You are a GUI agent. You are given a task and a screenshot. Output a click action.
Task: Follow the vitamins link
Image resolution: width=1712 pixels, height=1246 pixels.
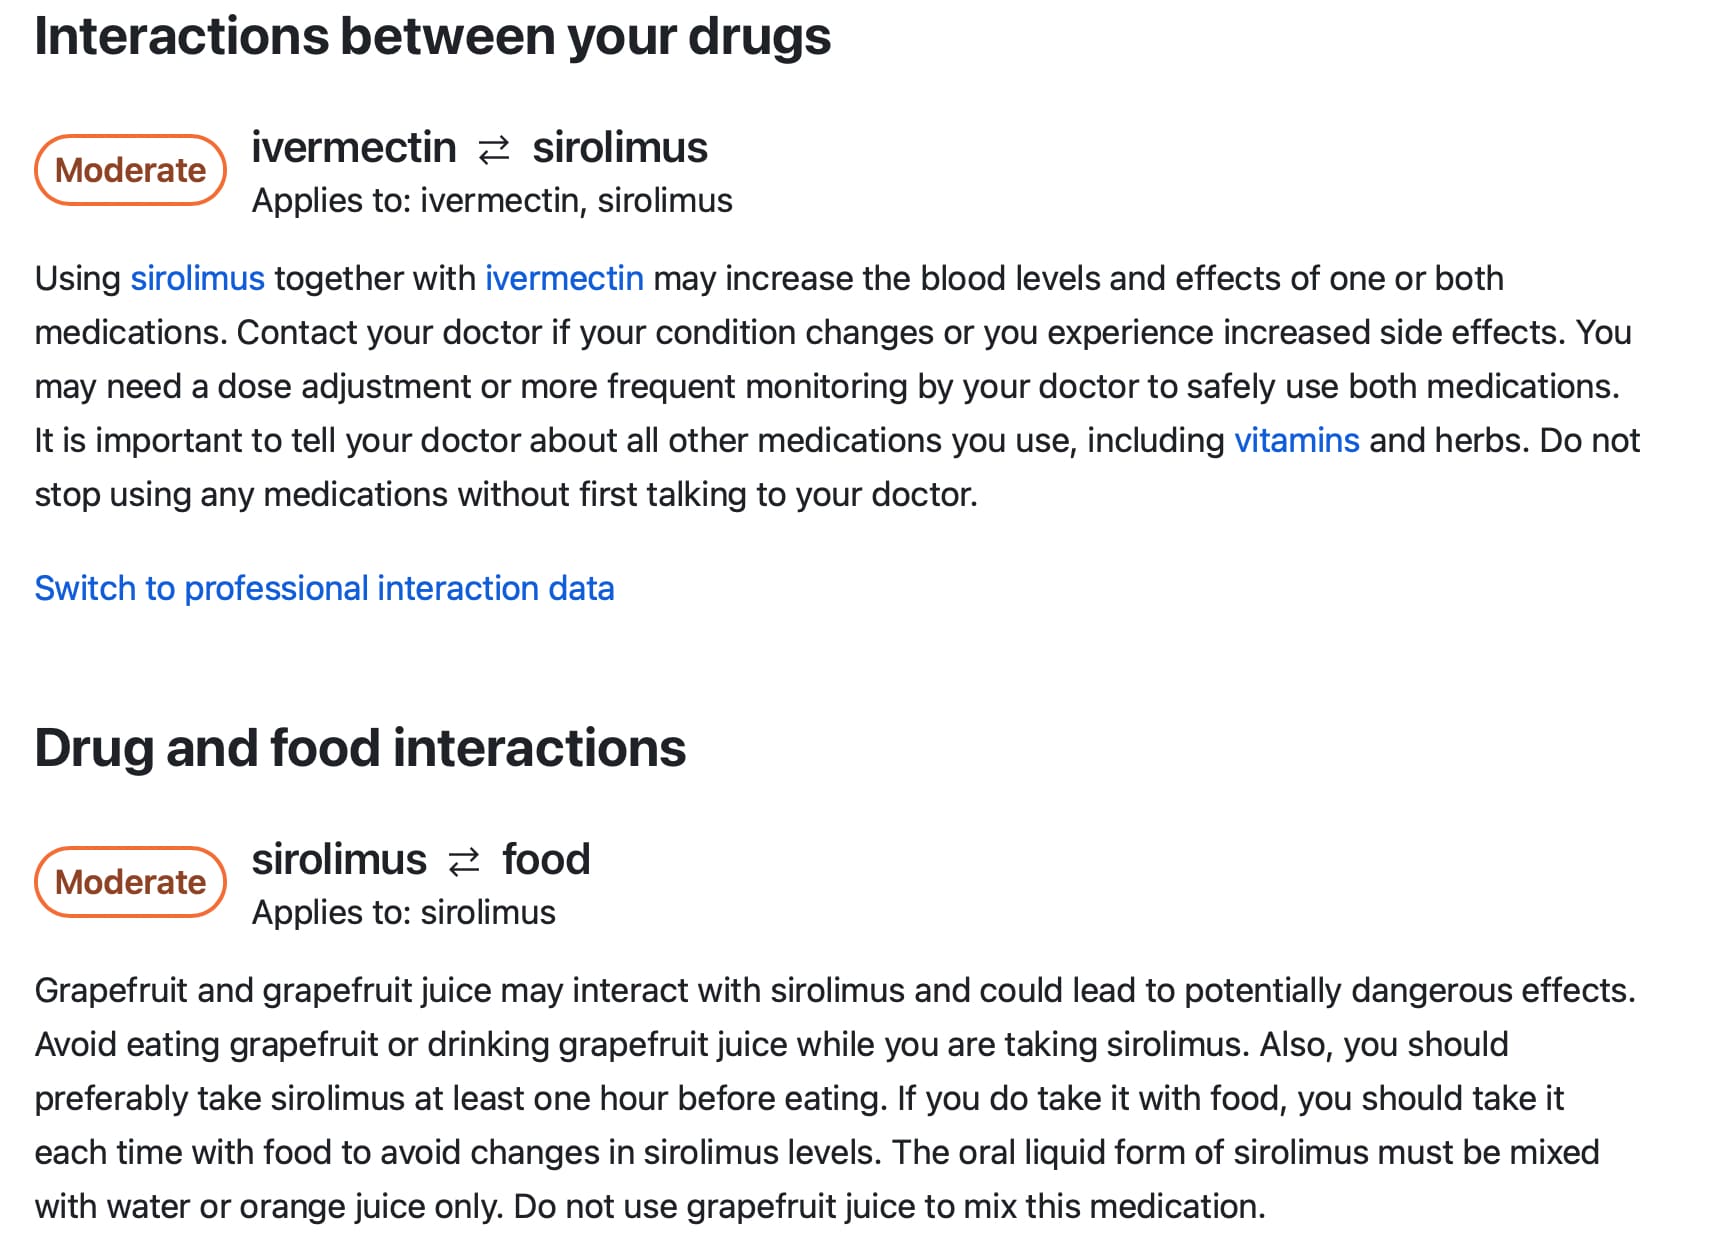click(1296, 440)
